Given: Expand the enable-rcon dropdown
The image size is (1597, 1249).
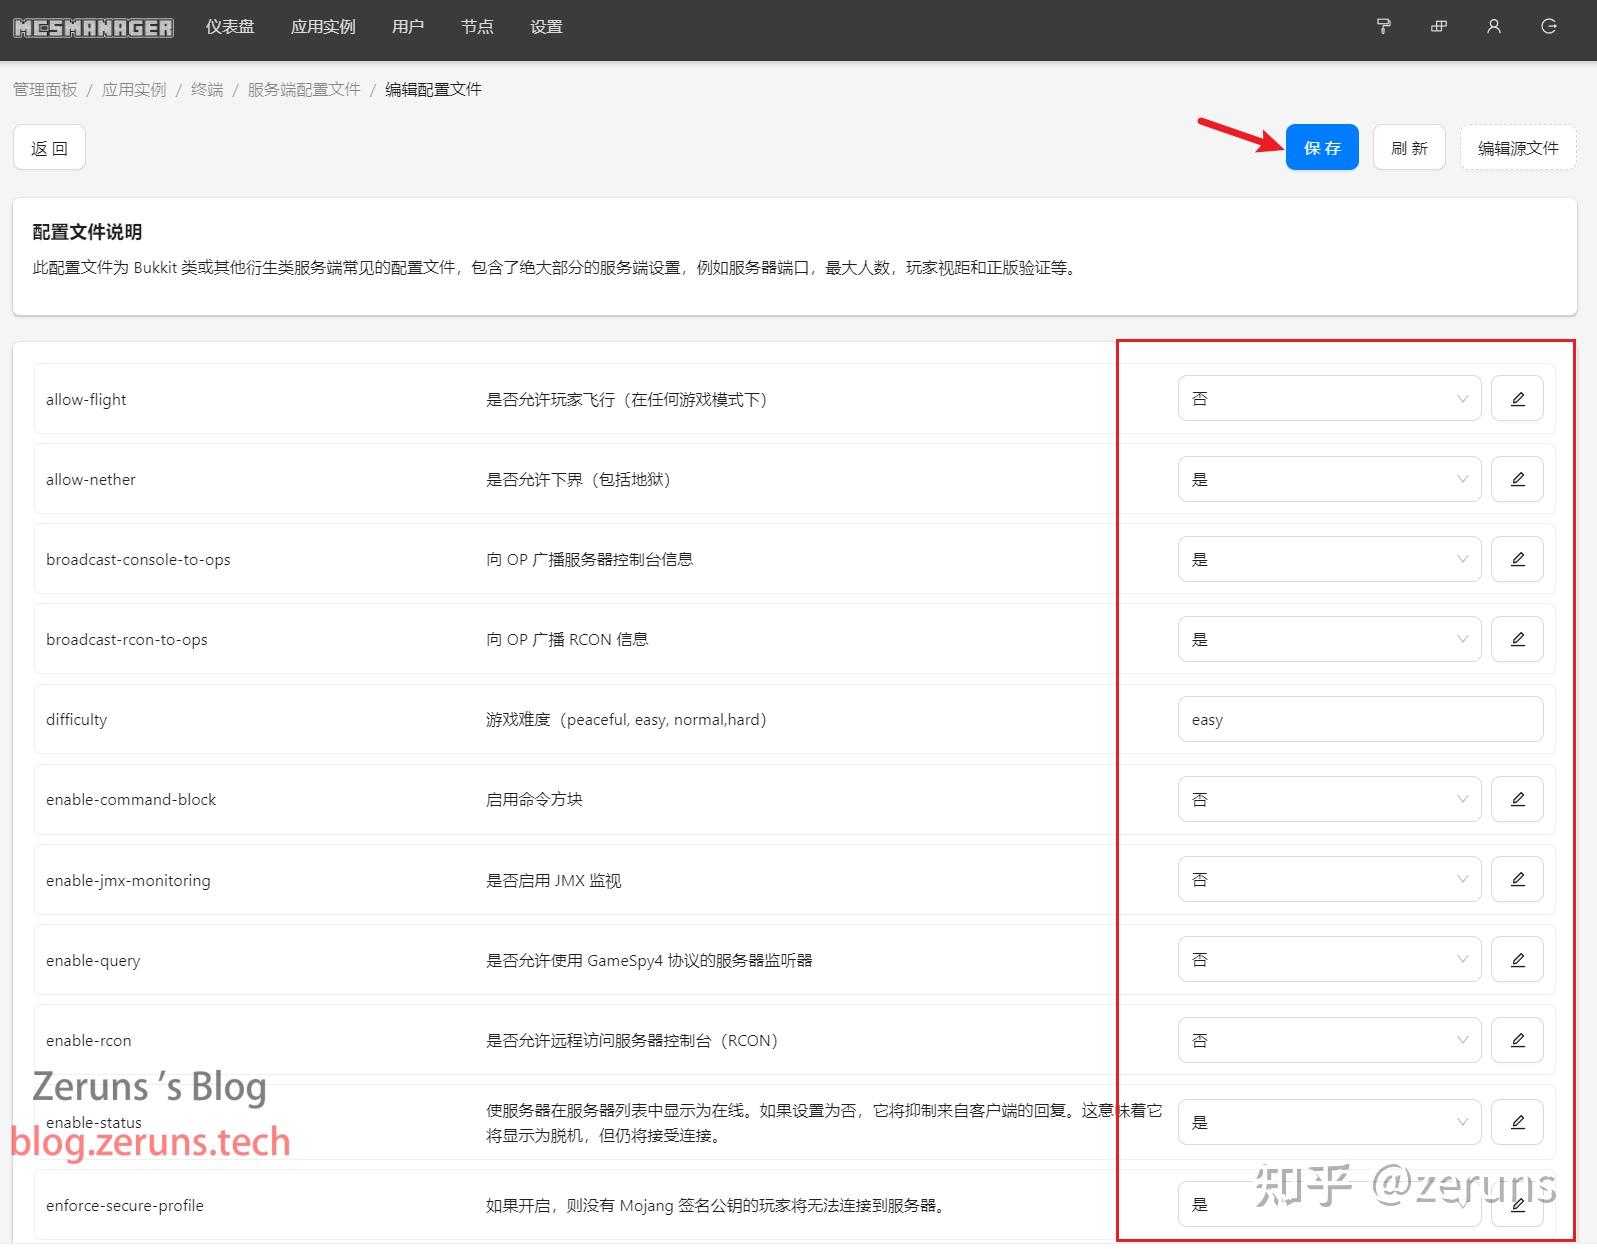Looking at the screenshot, I should click(1329, 1040).
